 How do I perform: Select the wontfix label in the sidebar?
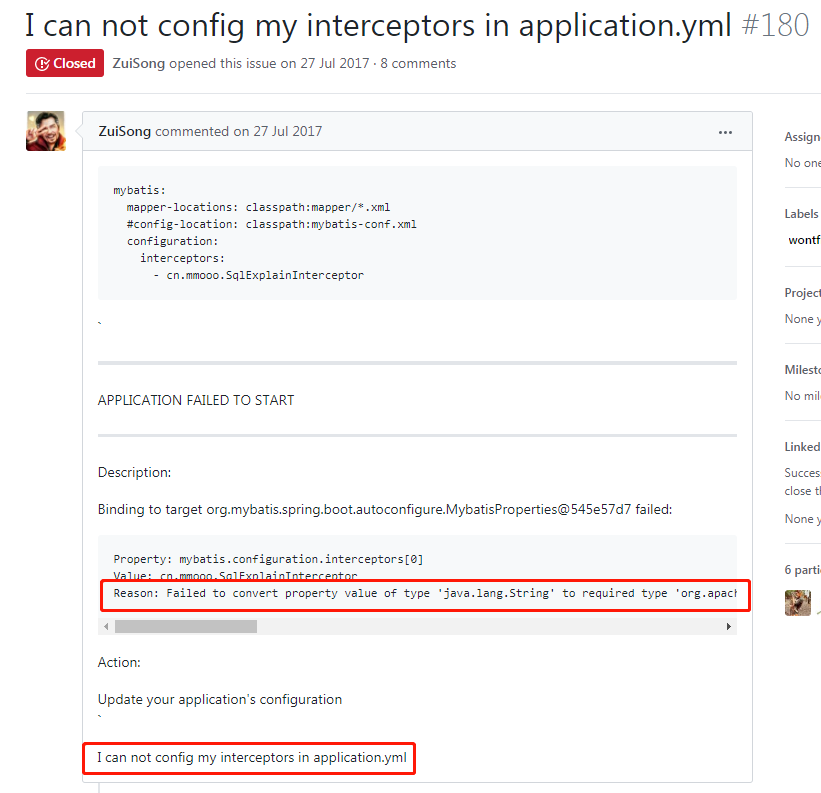[x=804, y=240]
